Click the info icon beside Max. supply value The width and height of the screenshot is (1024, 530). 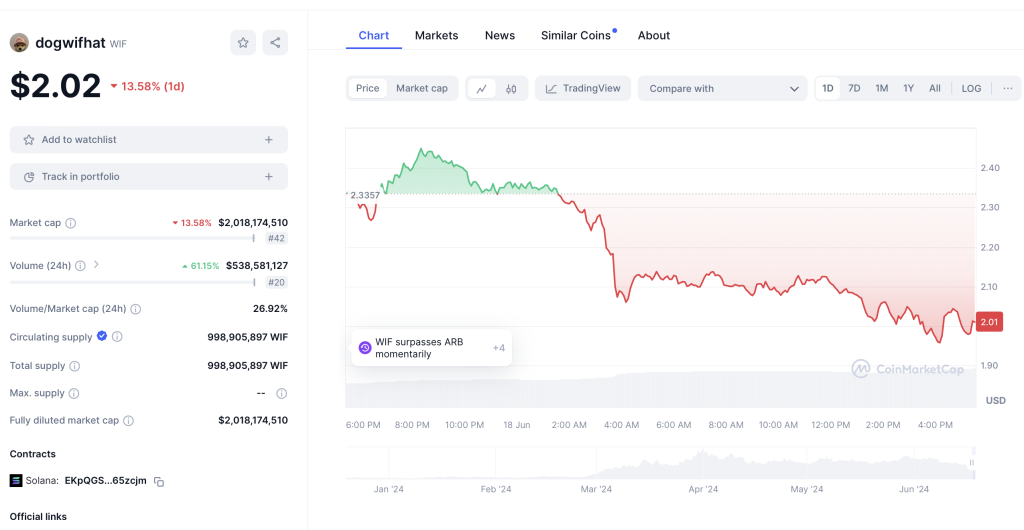coord(281,394)
